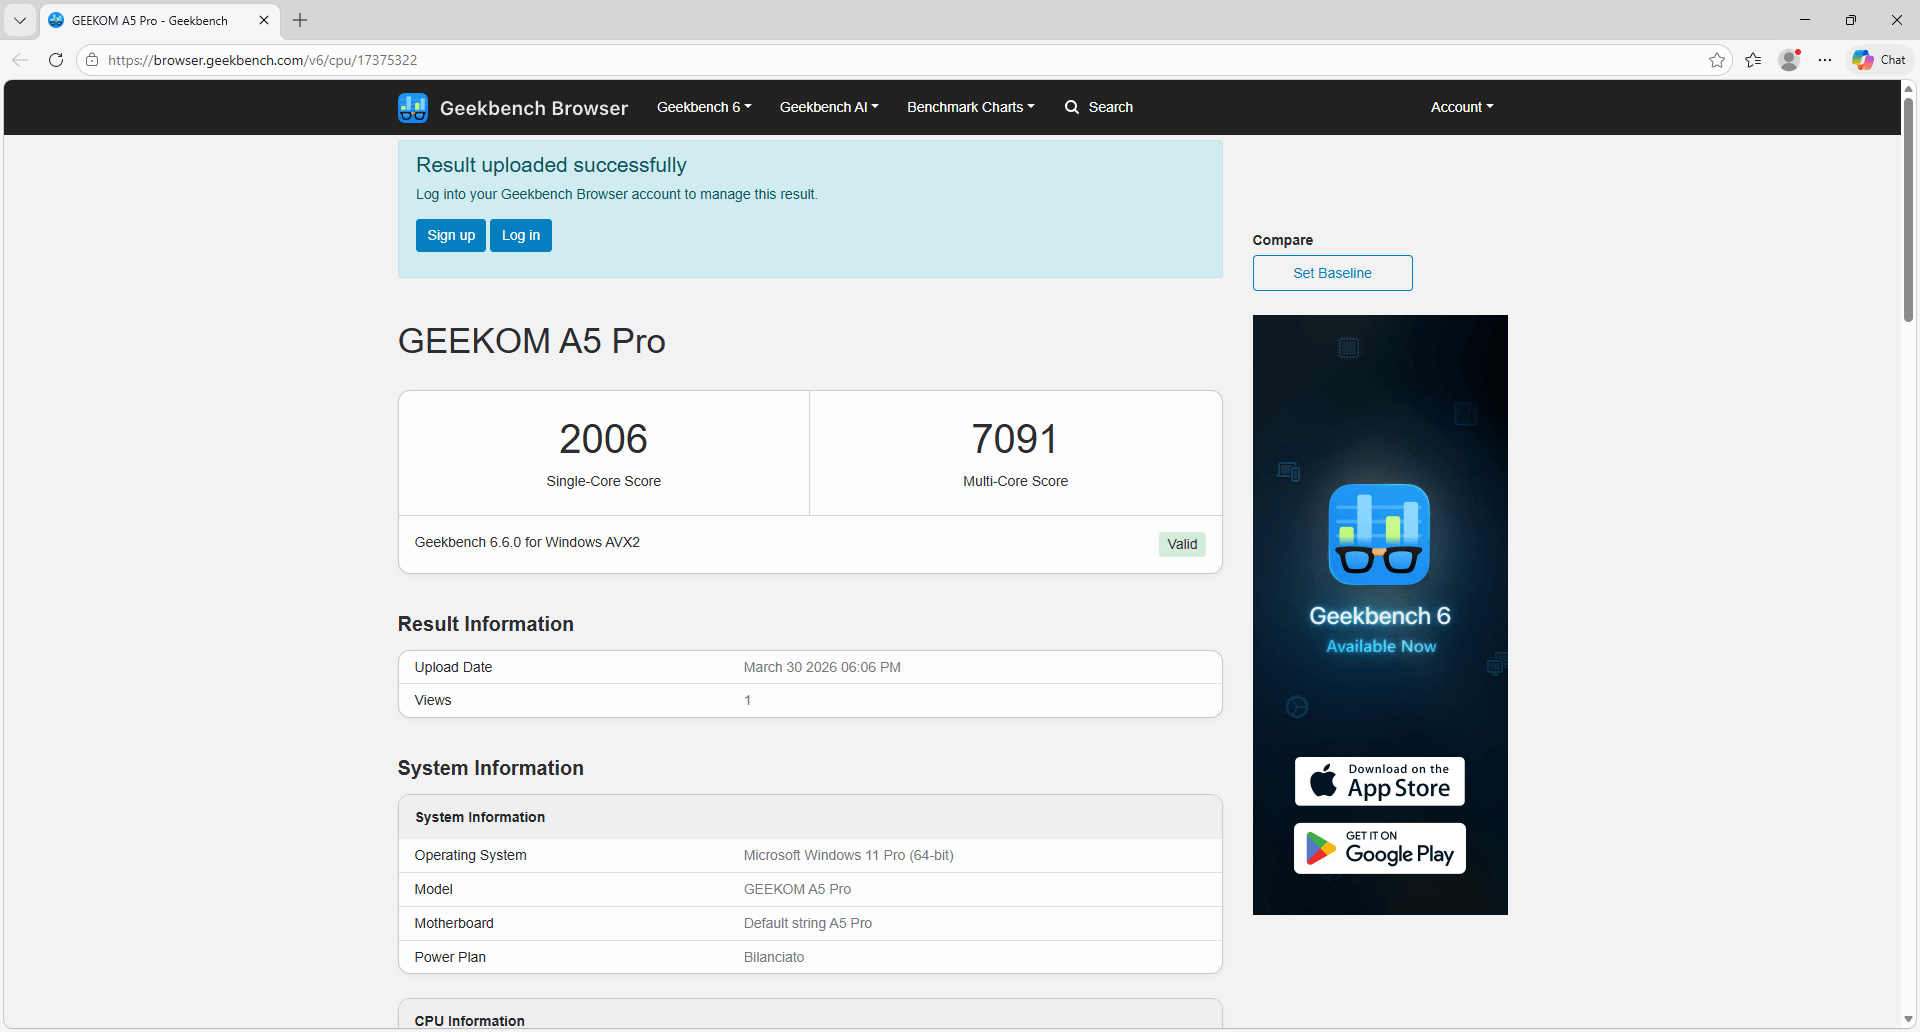Image resolution: width=1920 pixels, height=1032 pixels.
Task: Open the Benchmark Charts dropdown
Action: pos(970,107)
